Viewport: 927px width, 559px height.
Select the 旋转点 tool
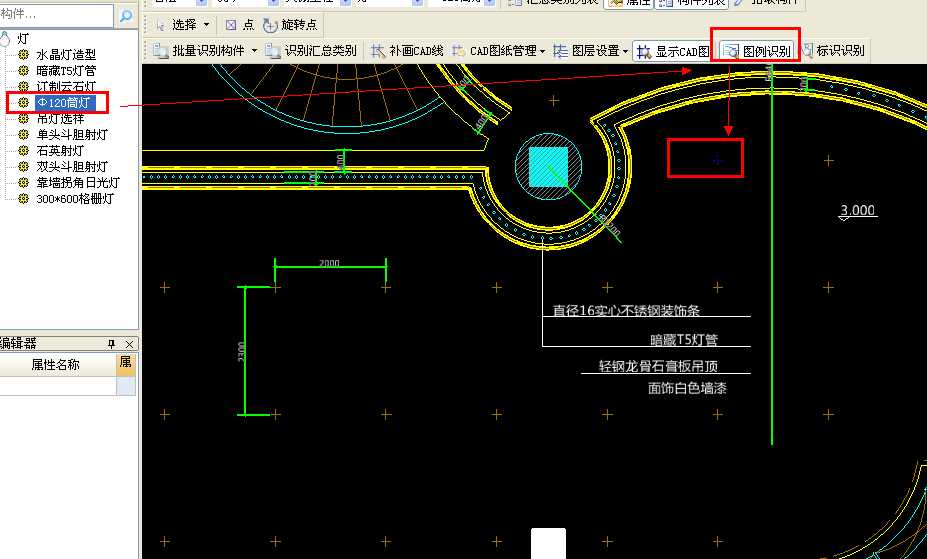pyautogui.click(x=290, y=24)
